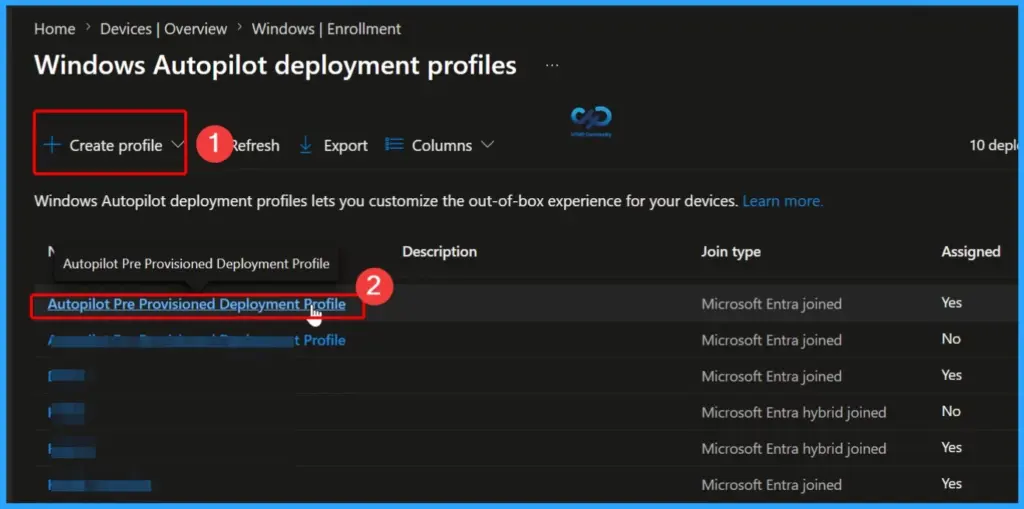Click the Export button label
This screenshot has width=1024, height=509.
click(345, 145)
